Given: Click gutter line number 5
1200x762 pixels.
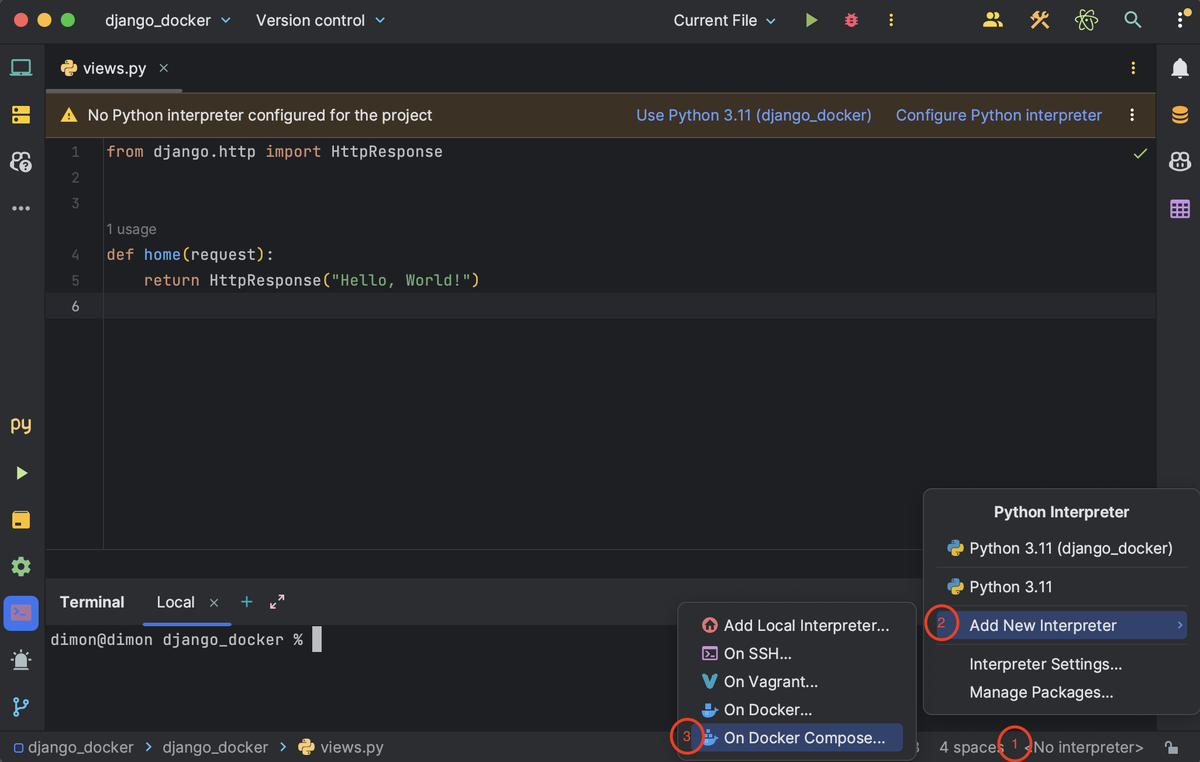Looking at the screenshot, I should click(76, 280).
